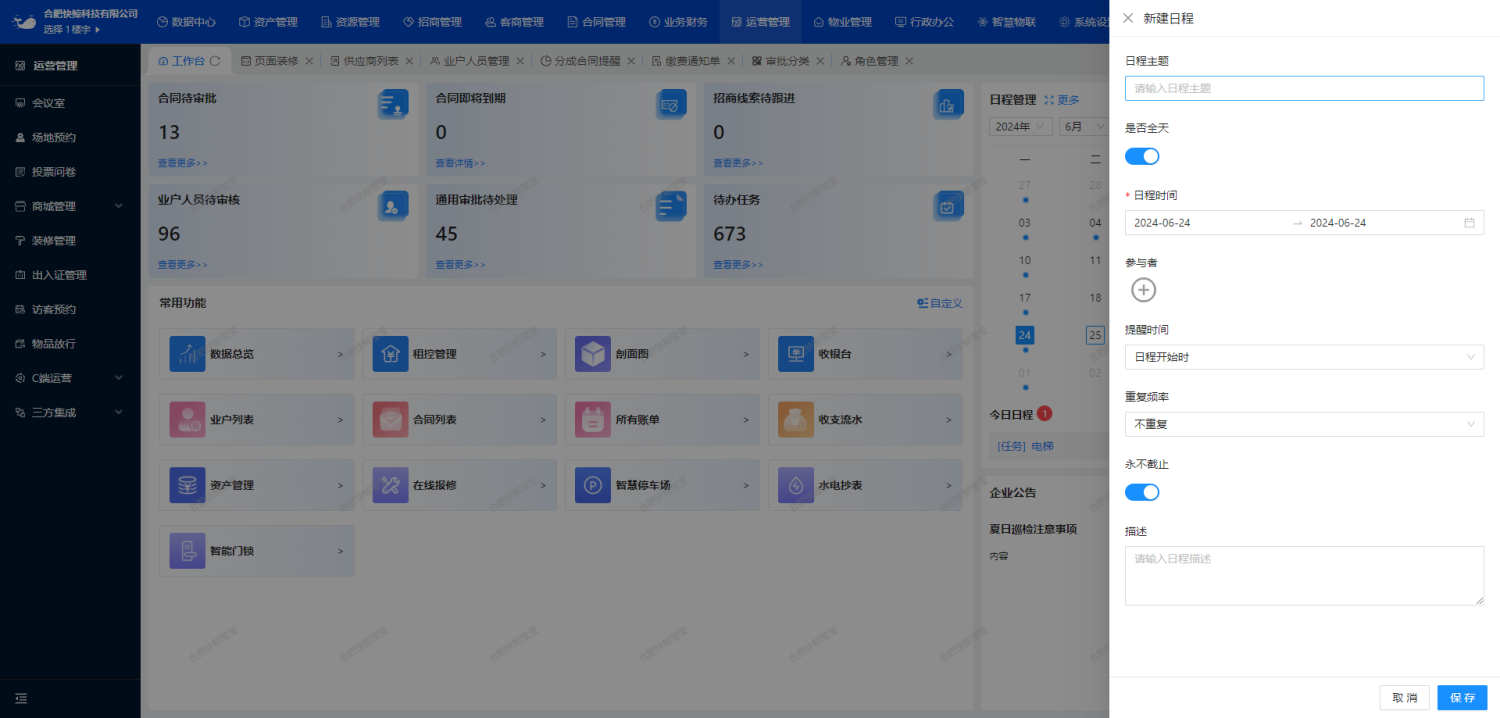Viewport: 1500px width, 718px height.
Task: Open the 业户列表 shortcut
Action: click(x=257, y=420)
